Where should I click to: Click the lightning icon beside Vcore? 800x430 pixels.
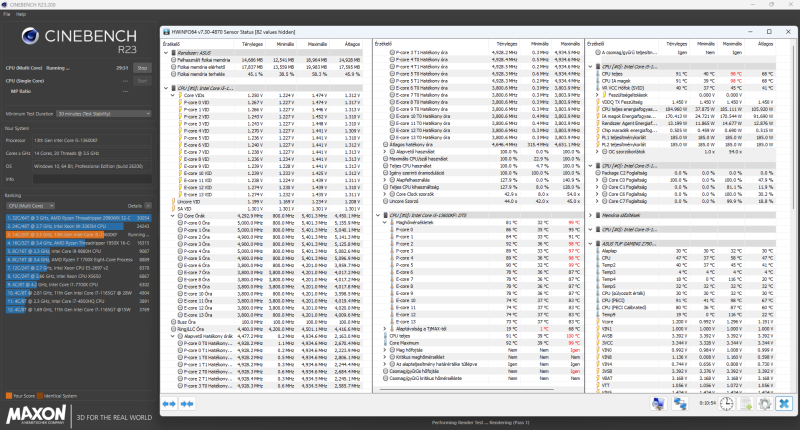pyautogui.click(x=598, y=322)
